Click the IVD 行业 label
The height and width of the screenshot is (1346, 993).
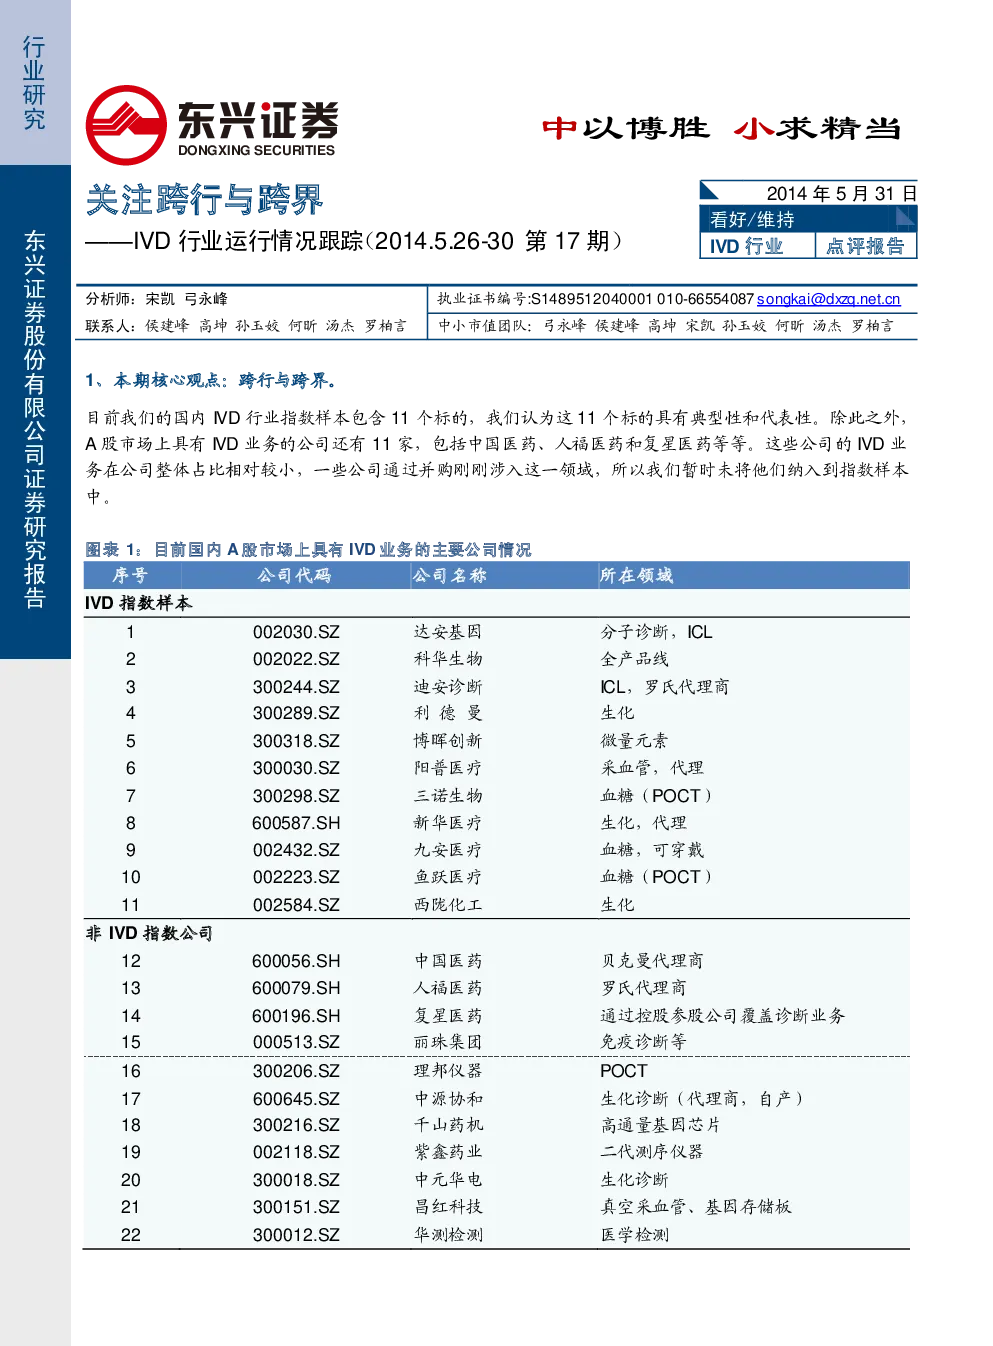(746, 246)
